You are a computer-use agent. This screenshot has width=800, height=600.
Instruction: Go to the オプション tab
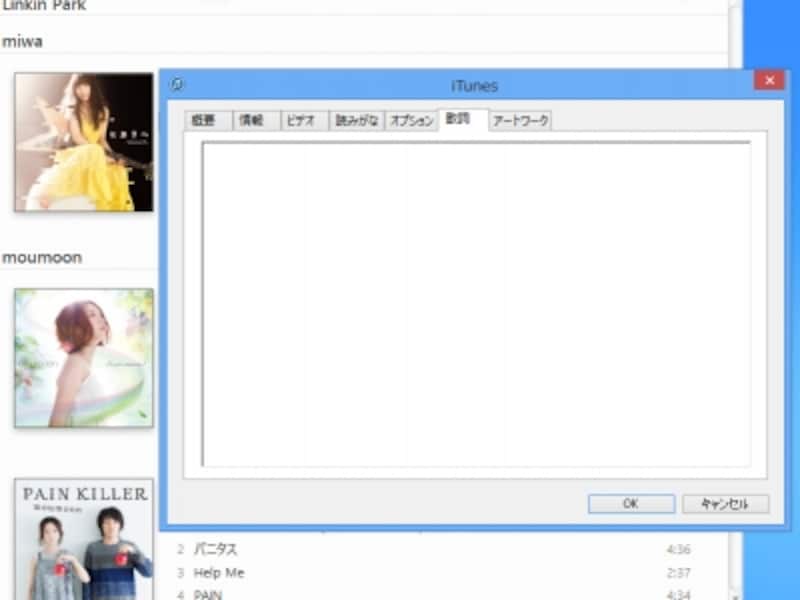pyautogui.click(x=411, y=120)
